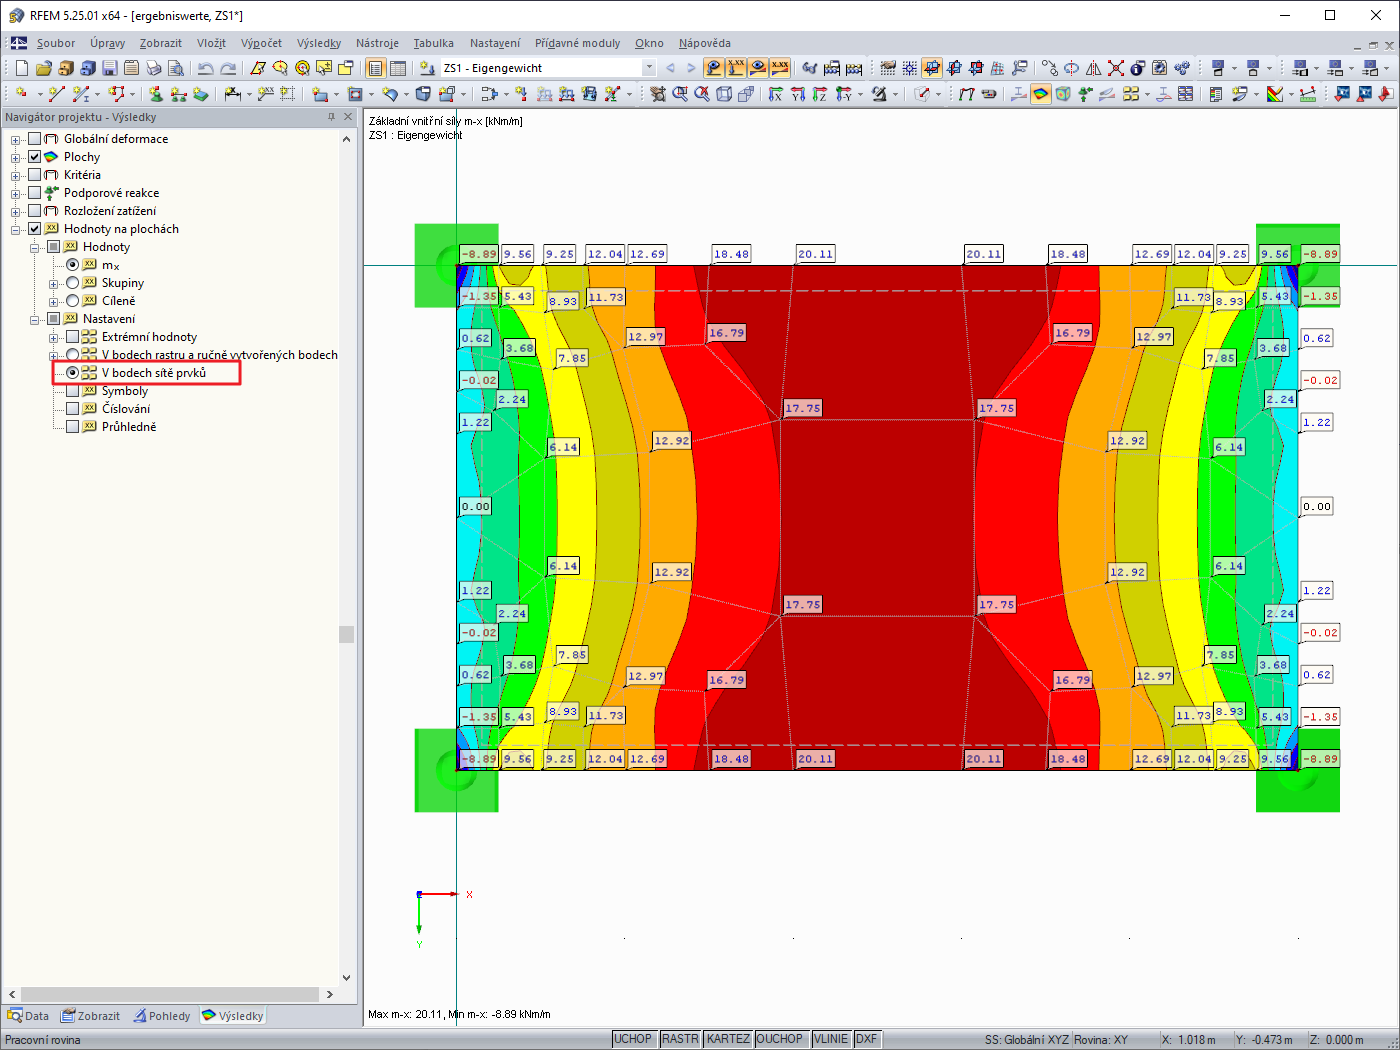Screen dimensions: 1400x1050
Task: Toggle the DXF status bar button
Action: [x=867, y=1039]
